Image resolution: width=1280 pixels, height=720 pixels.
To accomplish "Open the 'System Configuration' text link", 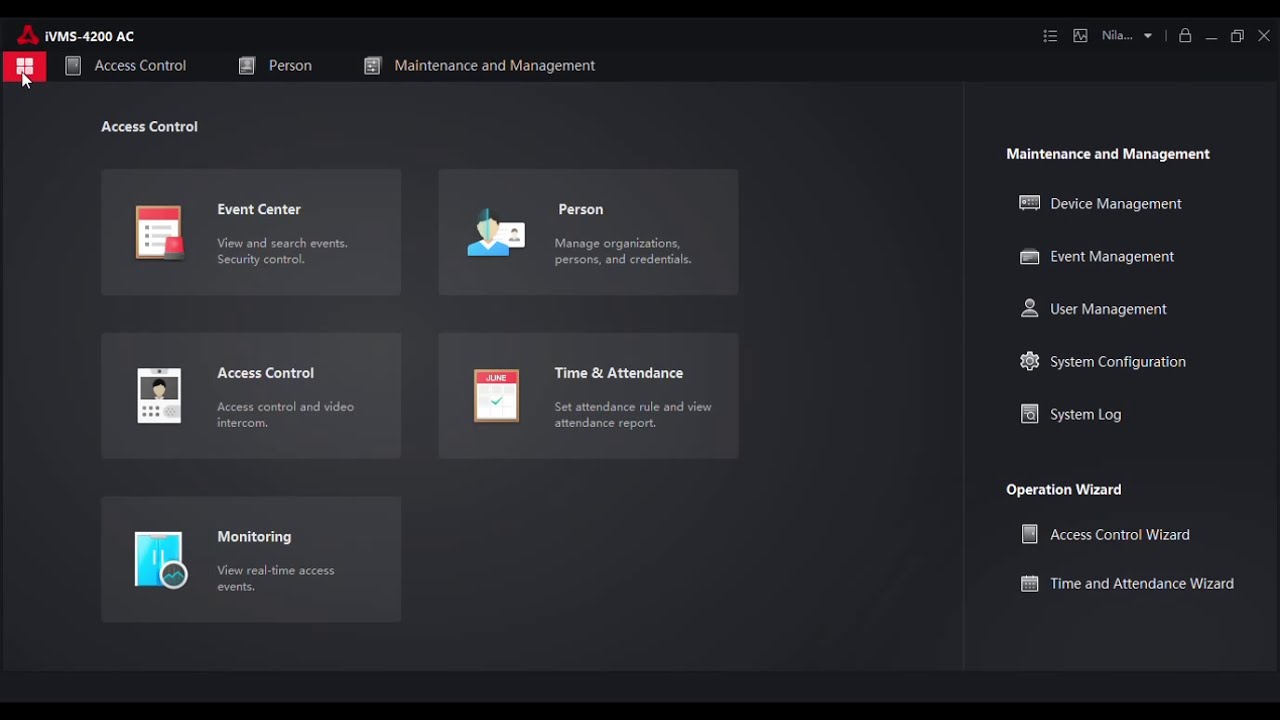I will 1118,362.
